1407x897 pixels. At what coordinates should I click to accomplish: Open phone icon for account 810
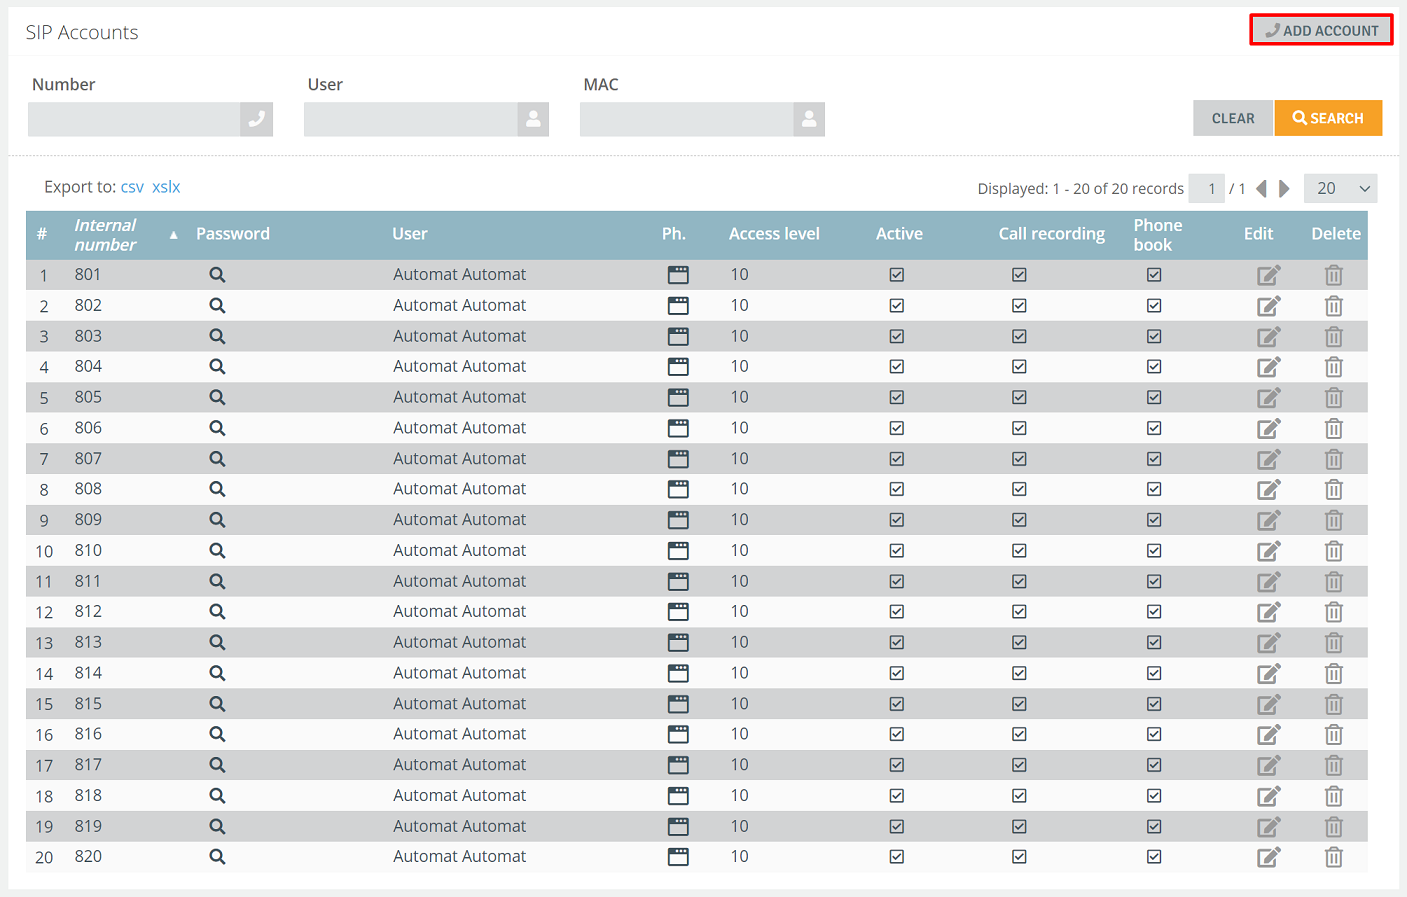pyautogui.click(x=678, y=551)
